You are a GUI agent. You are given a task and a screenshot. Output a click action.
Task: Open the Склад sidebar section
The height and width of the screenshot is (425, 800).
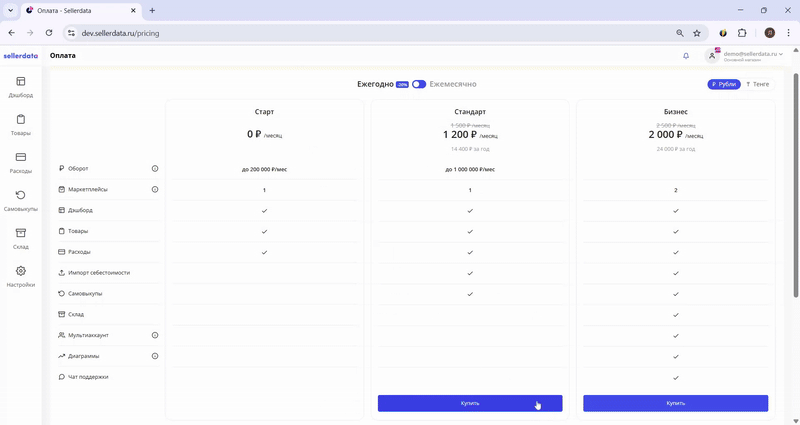pos(20,238)
